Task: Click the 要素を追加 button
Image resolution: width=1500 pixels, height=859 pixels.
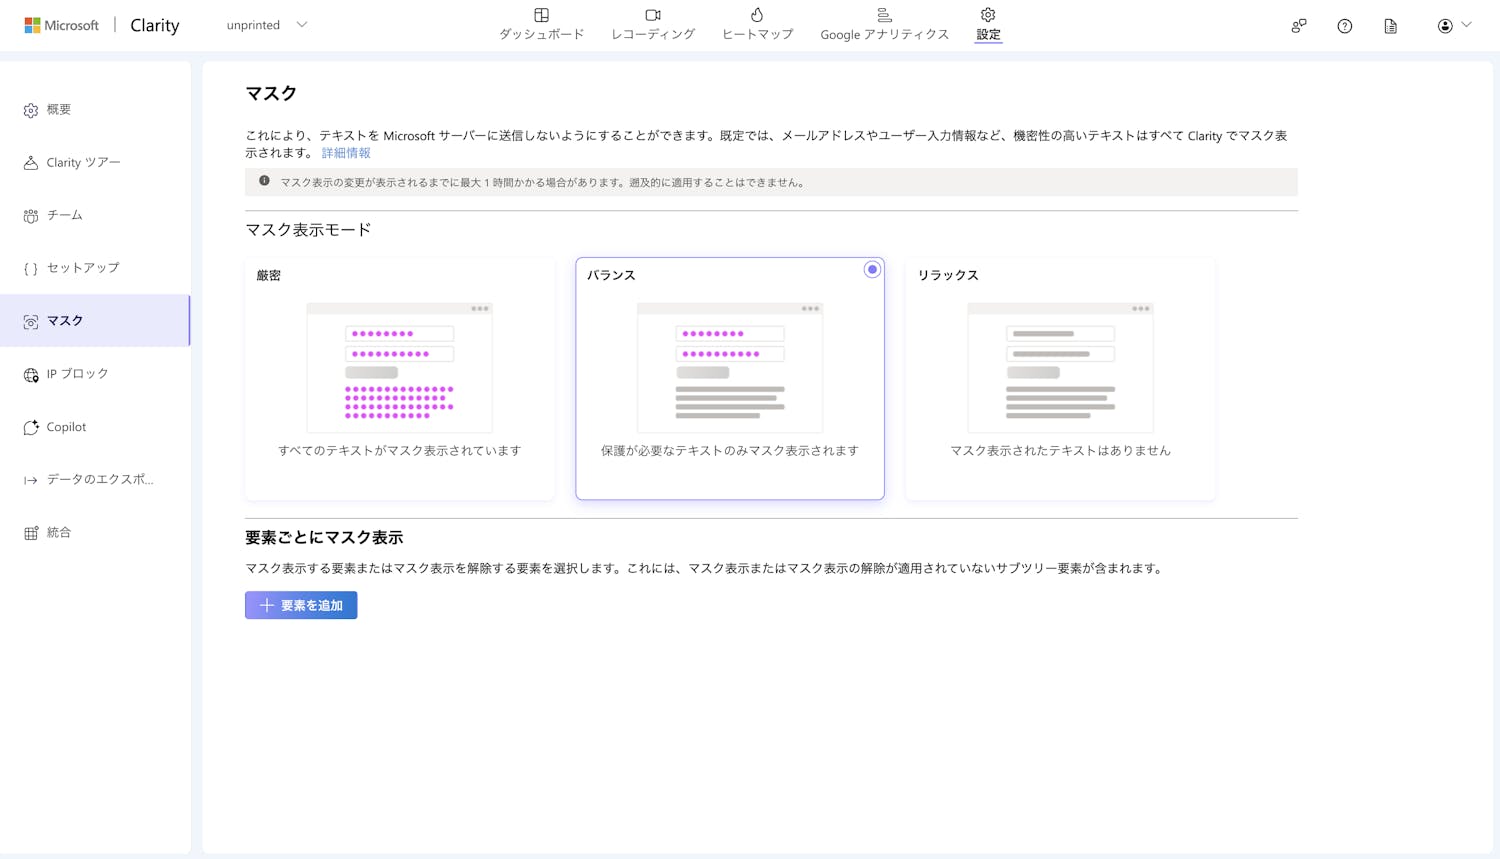Action: click(x=301, y=605)
